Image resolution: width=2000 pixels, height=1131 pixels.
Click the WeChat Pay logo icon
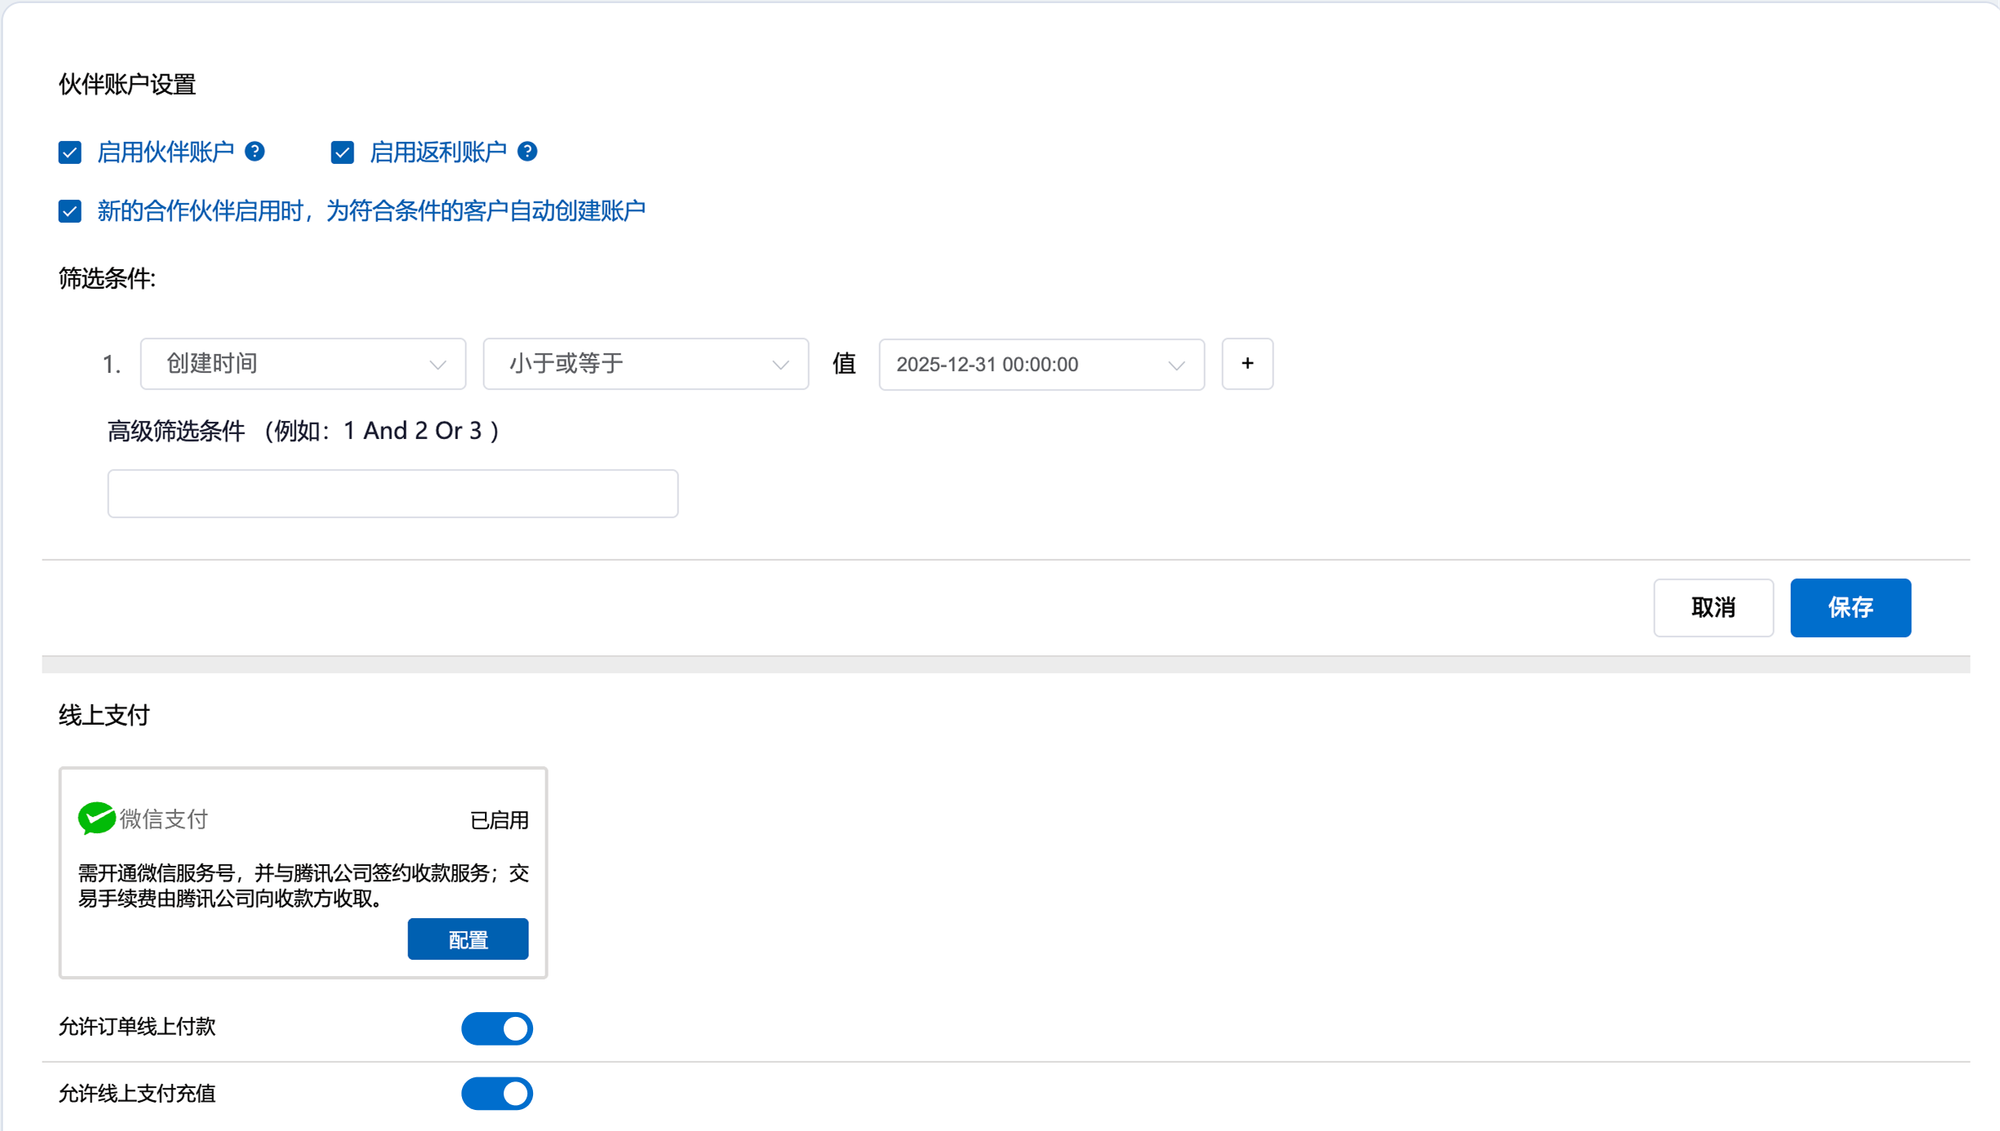(96, 818)
